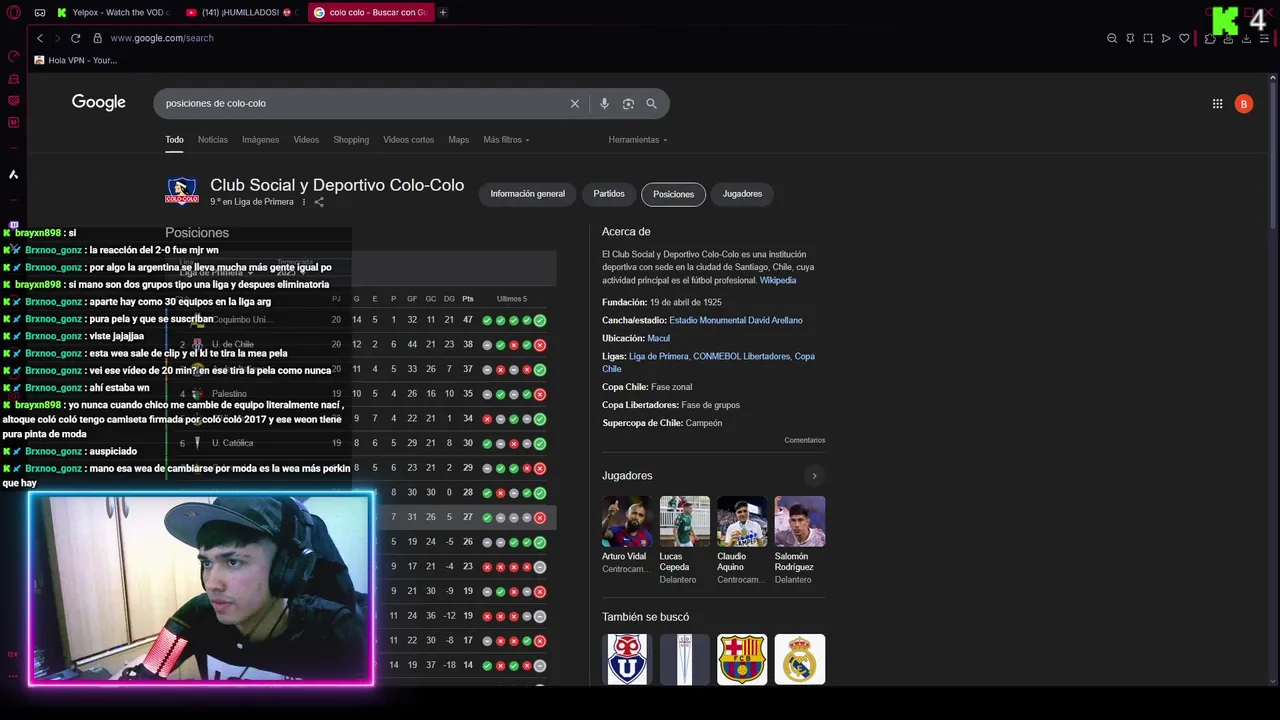The width and height of the screenshot is (1280, 720).
Task: Click the Pts column header
Action: [467, 299]
